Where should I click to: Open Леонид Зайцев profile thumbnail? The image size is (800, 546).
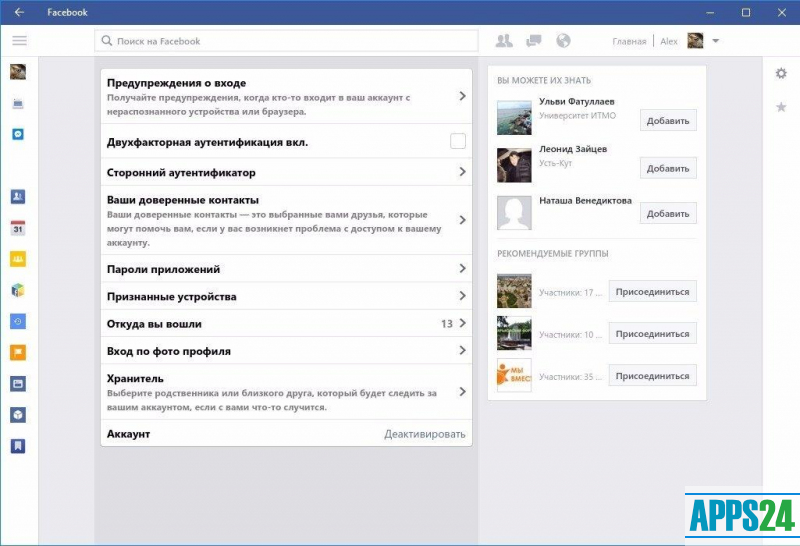pyautogui.click(x=514, y=165)
